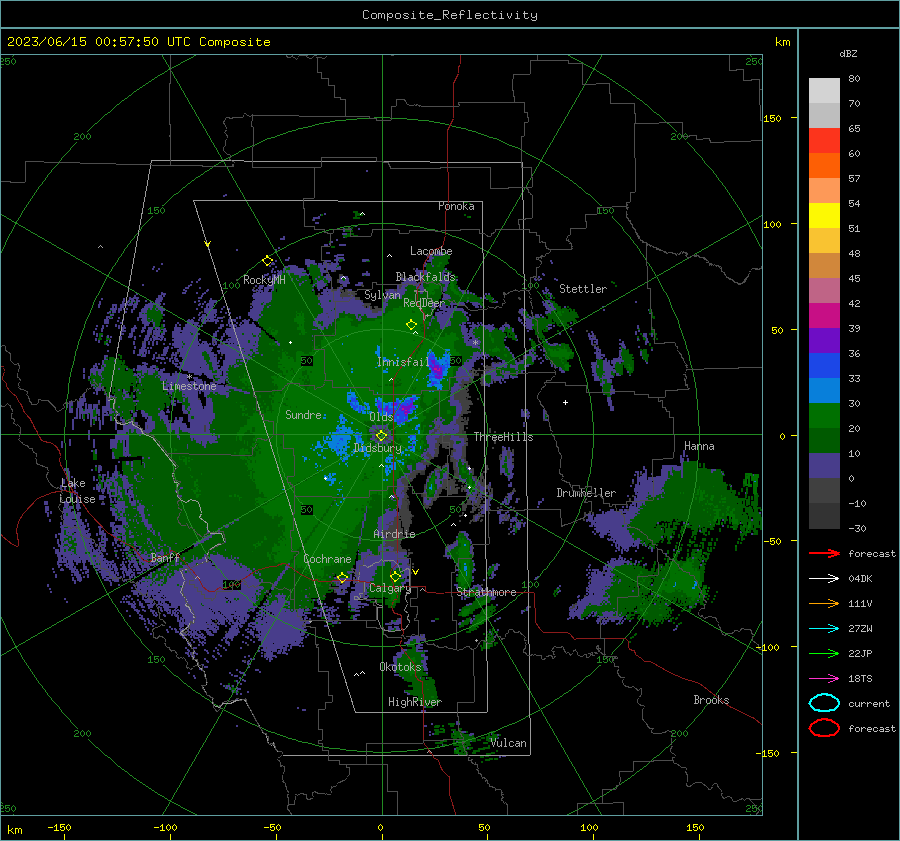The width and height of the screenshot is (900, 841).
Task: Click the green 22JP arrow icon
Action: click(824, 653)
